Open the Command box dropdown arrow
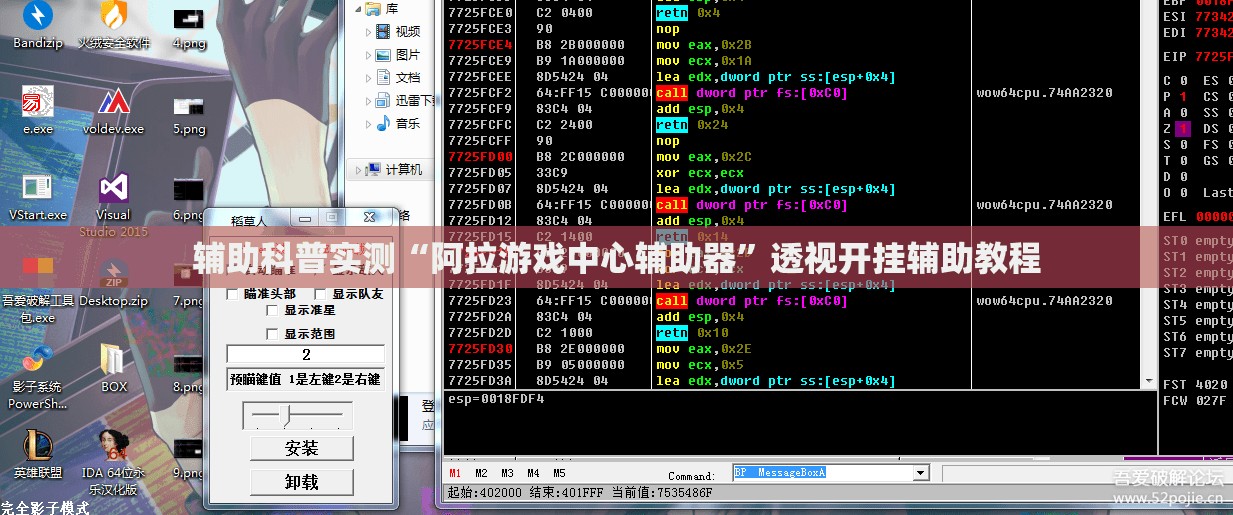The height and width of the screenshot is (515, 1233). [x=920, y=473]
